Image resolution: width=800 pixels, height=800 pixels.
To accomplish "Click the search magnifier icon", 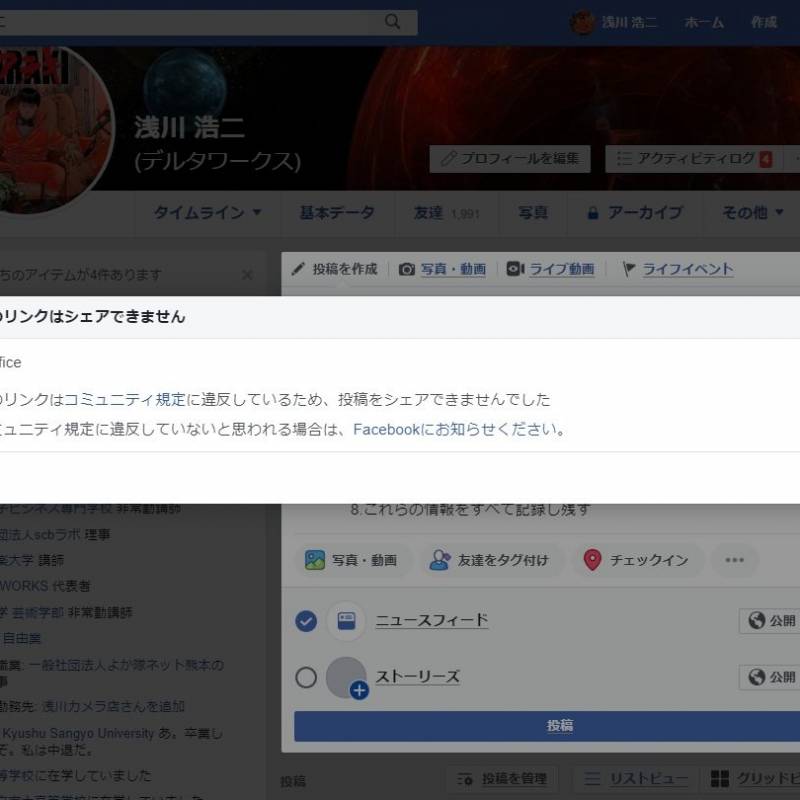I will click(x=392, y=22).
